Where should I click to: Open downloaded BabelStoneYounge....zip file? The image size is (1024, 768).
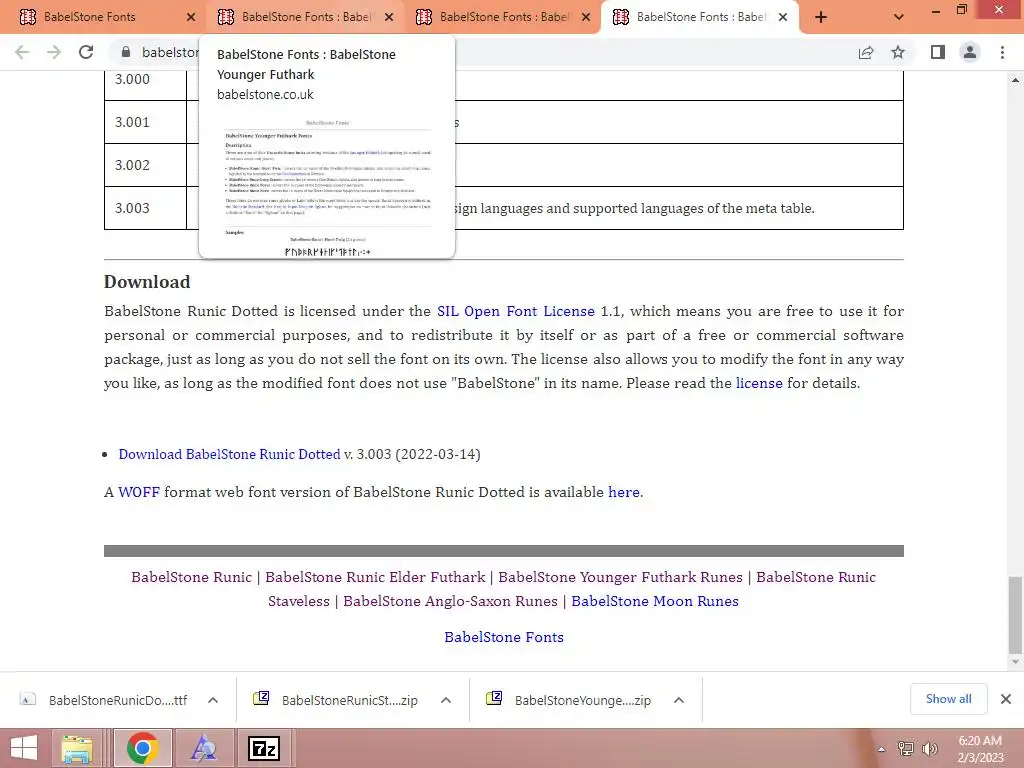tap(583, 700)
